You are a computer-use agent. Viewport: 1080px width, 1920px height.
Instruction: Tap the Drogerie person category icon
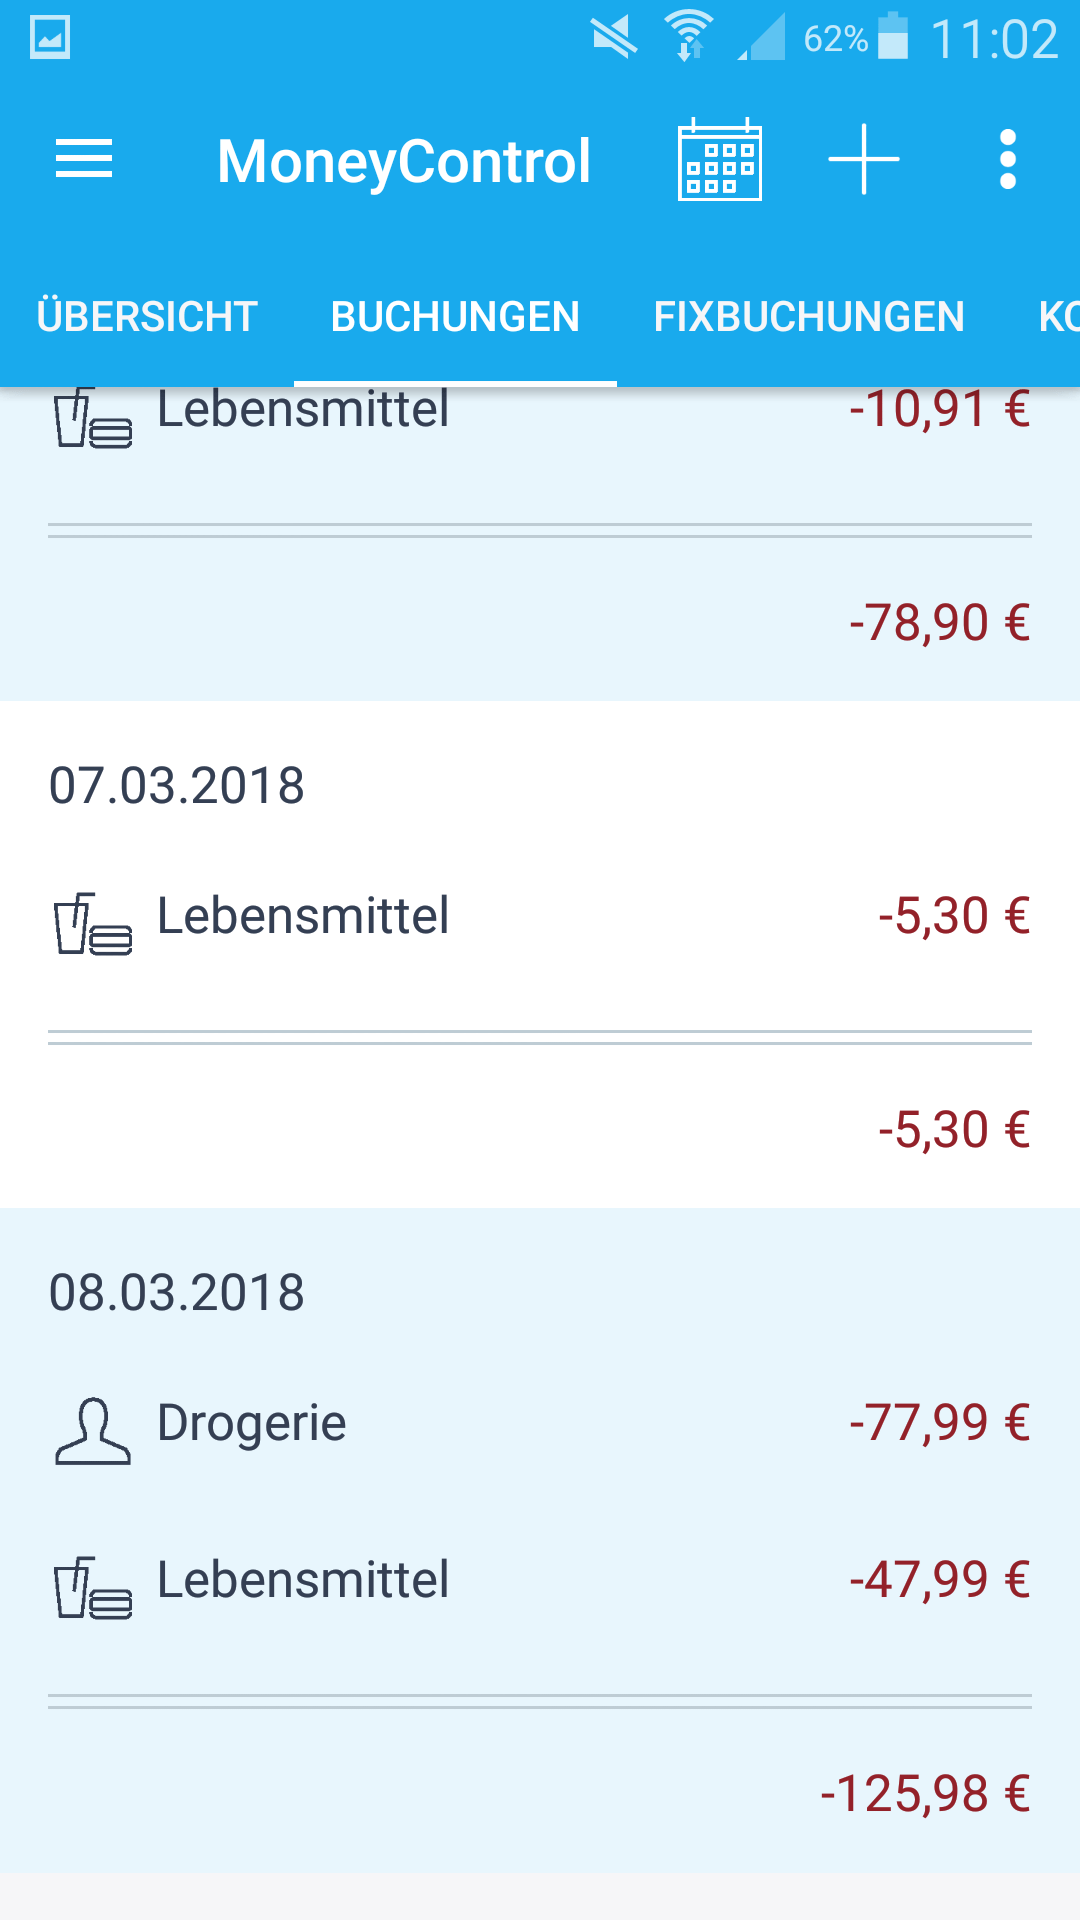pyautogui.click(x=92, y=1430)
